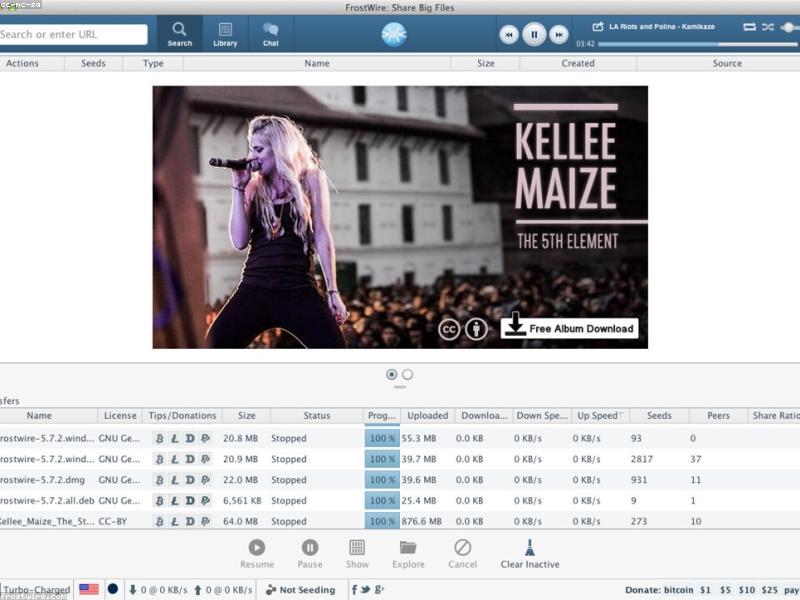Click the attribution person icon
This screenshot has width=800, height=600.
tap(476, 329)
